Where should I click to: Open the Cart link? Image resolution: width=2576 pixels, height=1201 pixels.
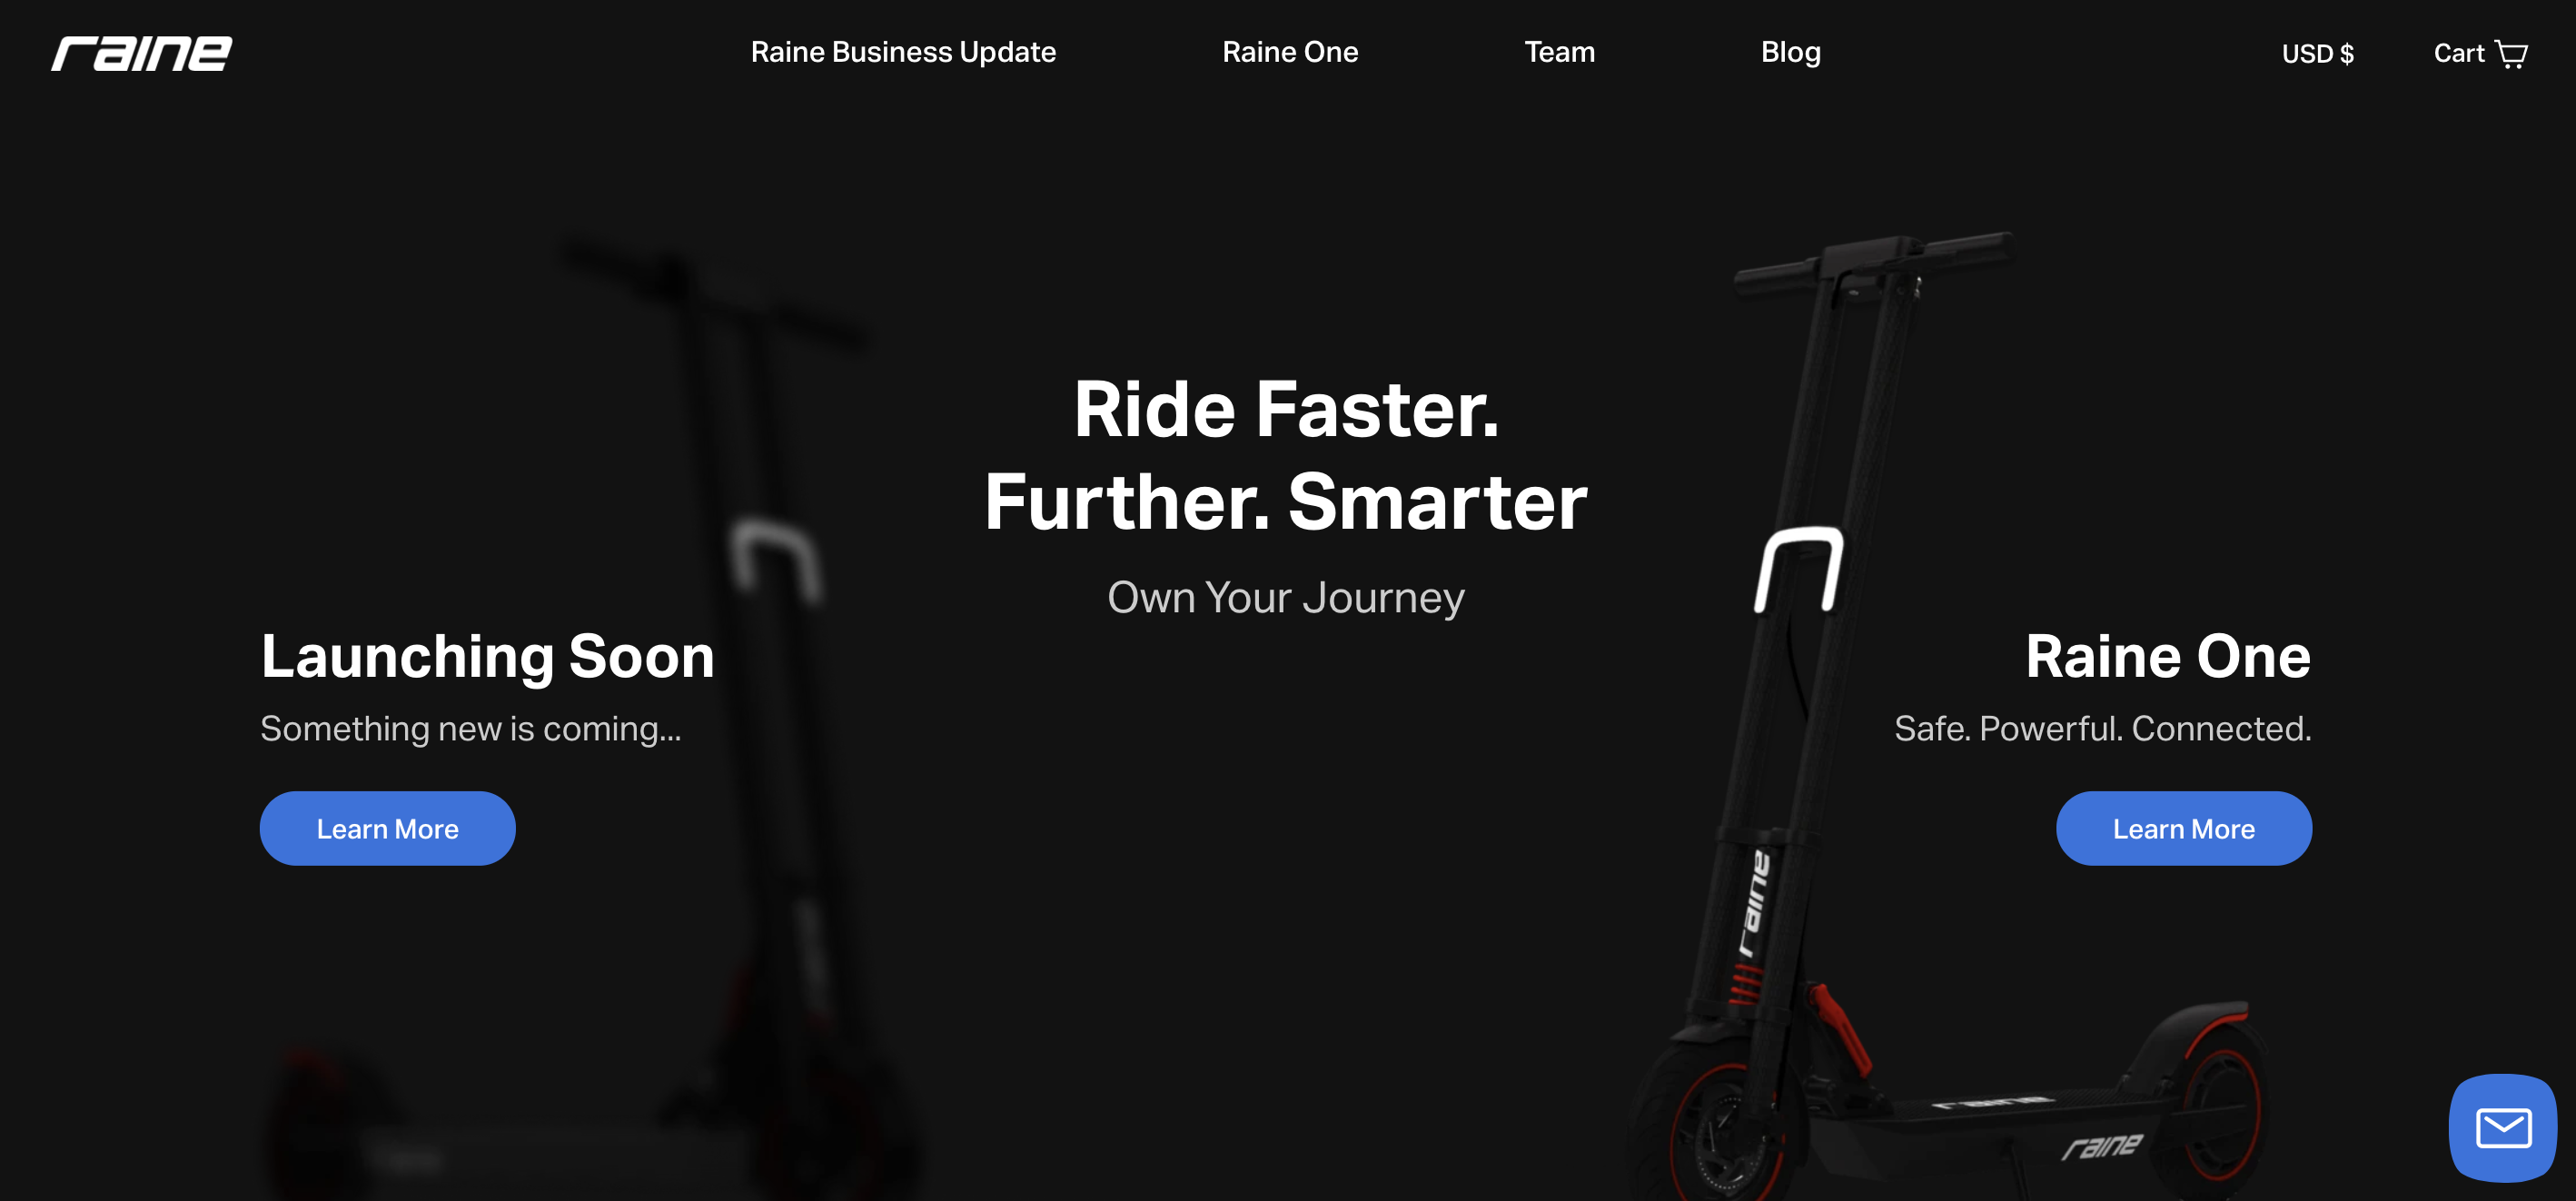[2480, 53]
